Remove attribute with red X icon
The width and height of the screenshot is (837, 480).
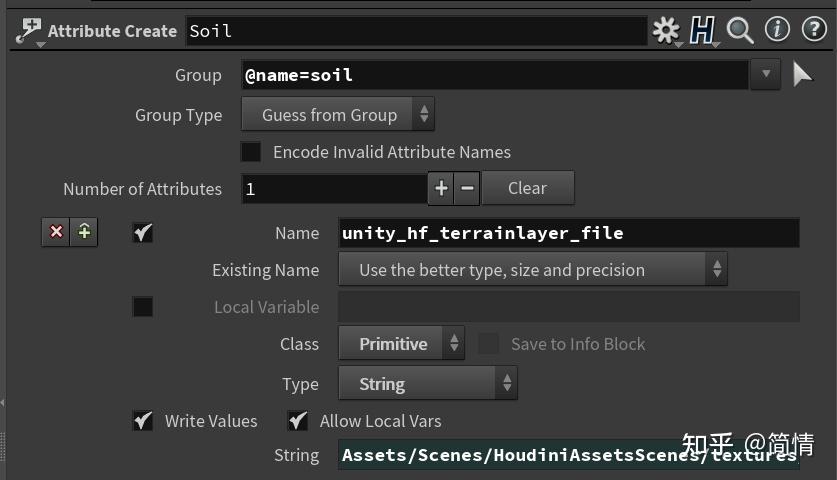click(56, 232)
